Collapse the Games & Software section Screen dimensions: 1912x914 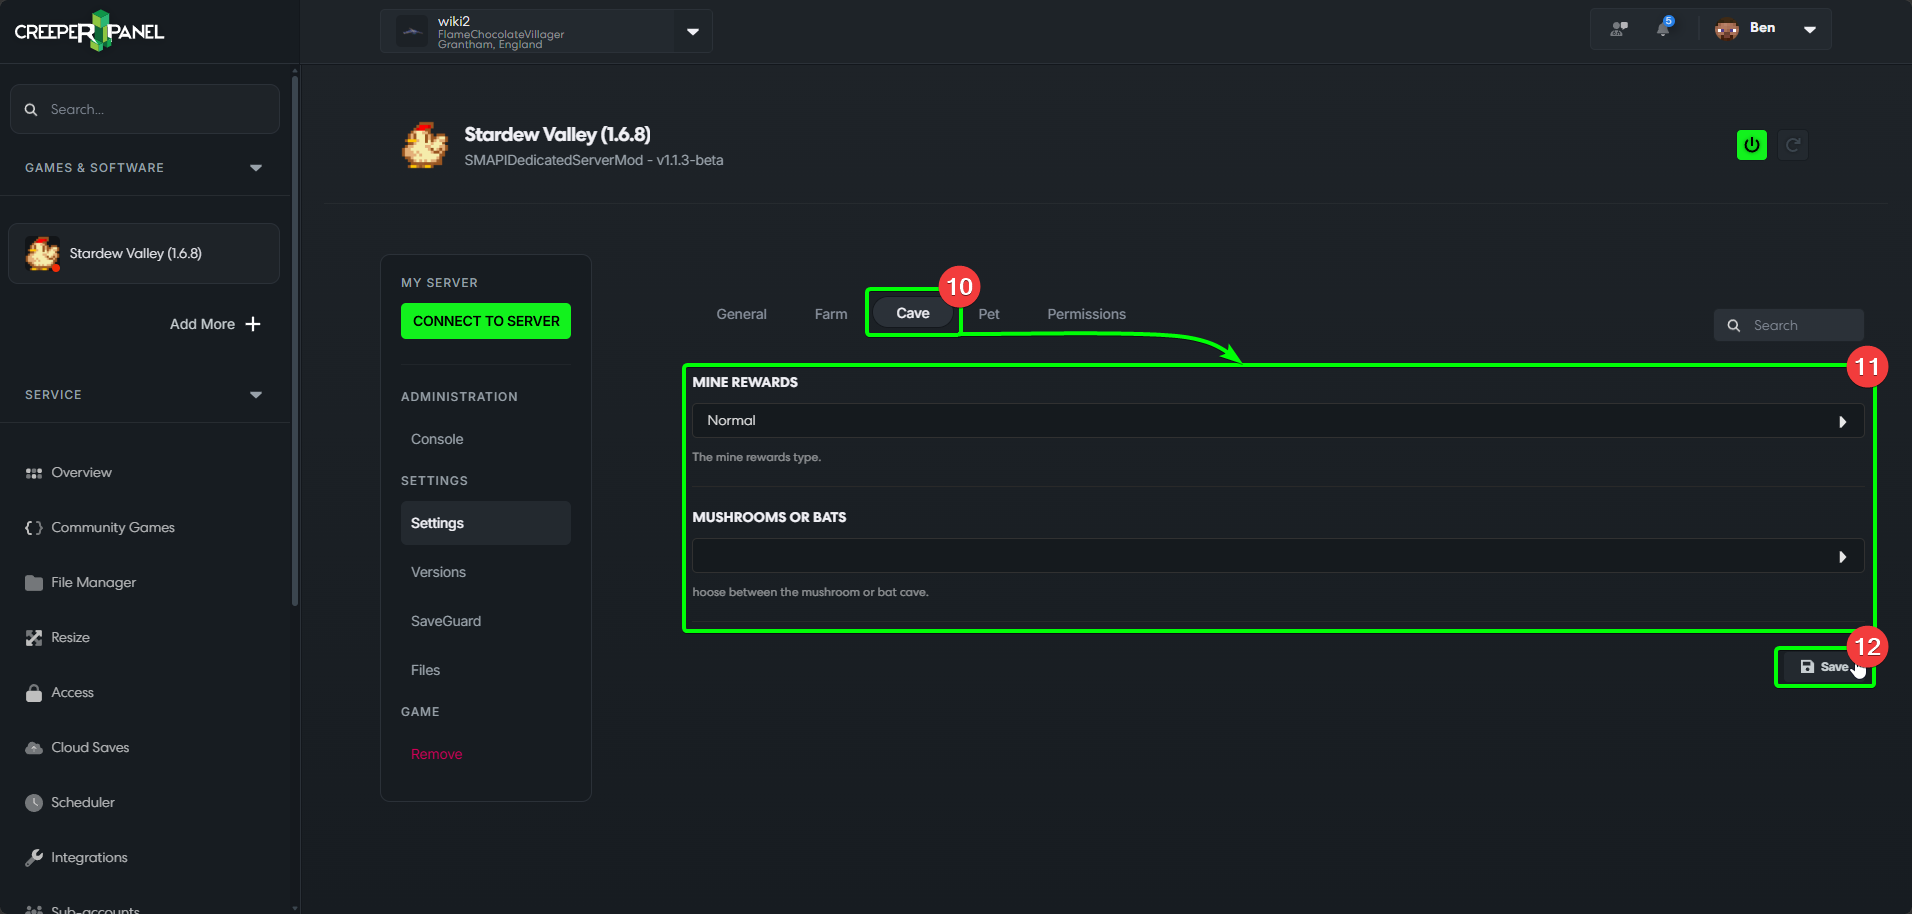point(255,168)
